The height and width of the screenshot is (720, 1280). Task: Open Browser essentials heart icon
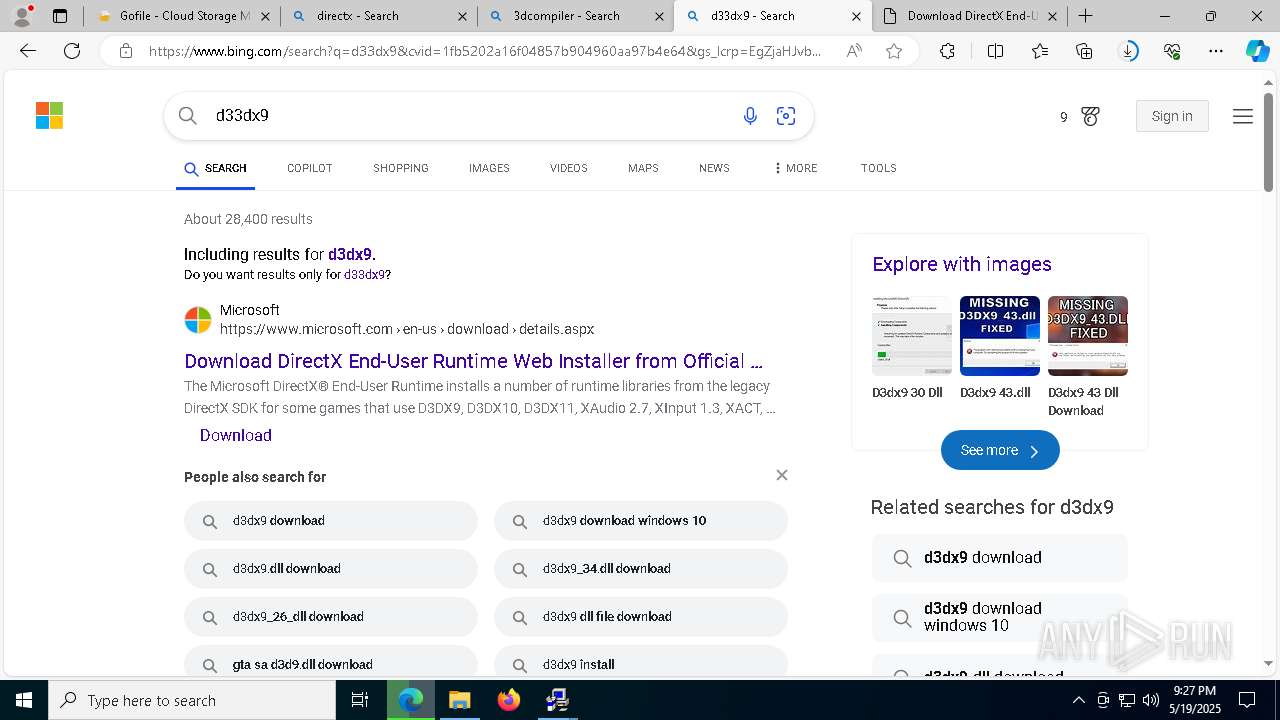point(1172,51)
